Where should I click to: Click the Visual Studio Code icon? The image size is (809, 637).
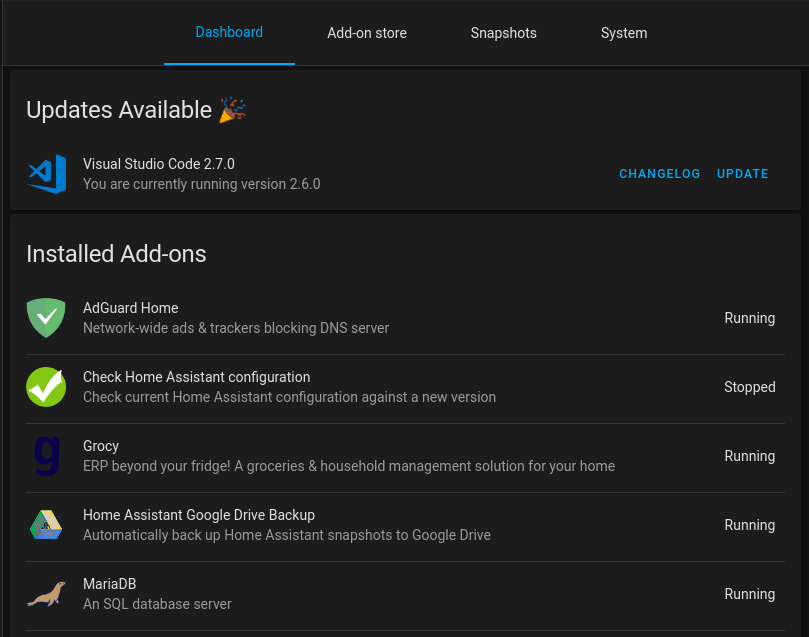point(46,174)
